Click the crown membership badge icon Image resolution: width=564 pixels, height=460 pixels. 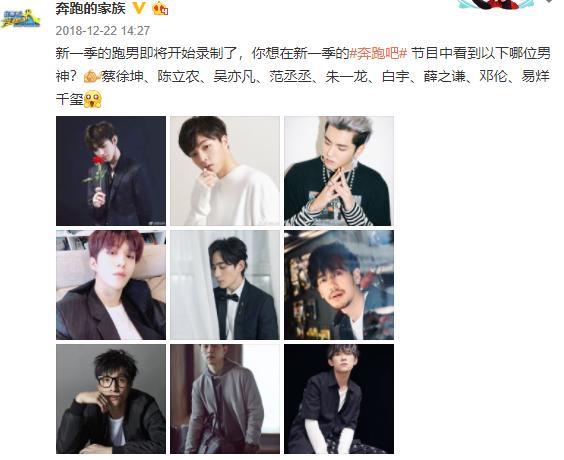pyautogui.click(x=160, y=8)
